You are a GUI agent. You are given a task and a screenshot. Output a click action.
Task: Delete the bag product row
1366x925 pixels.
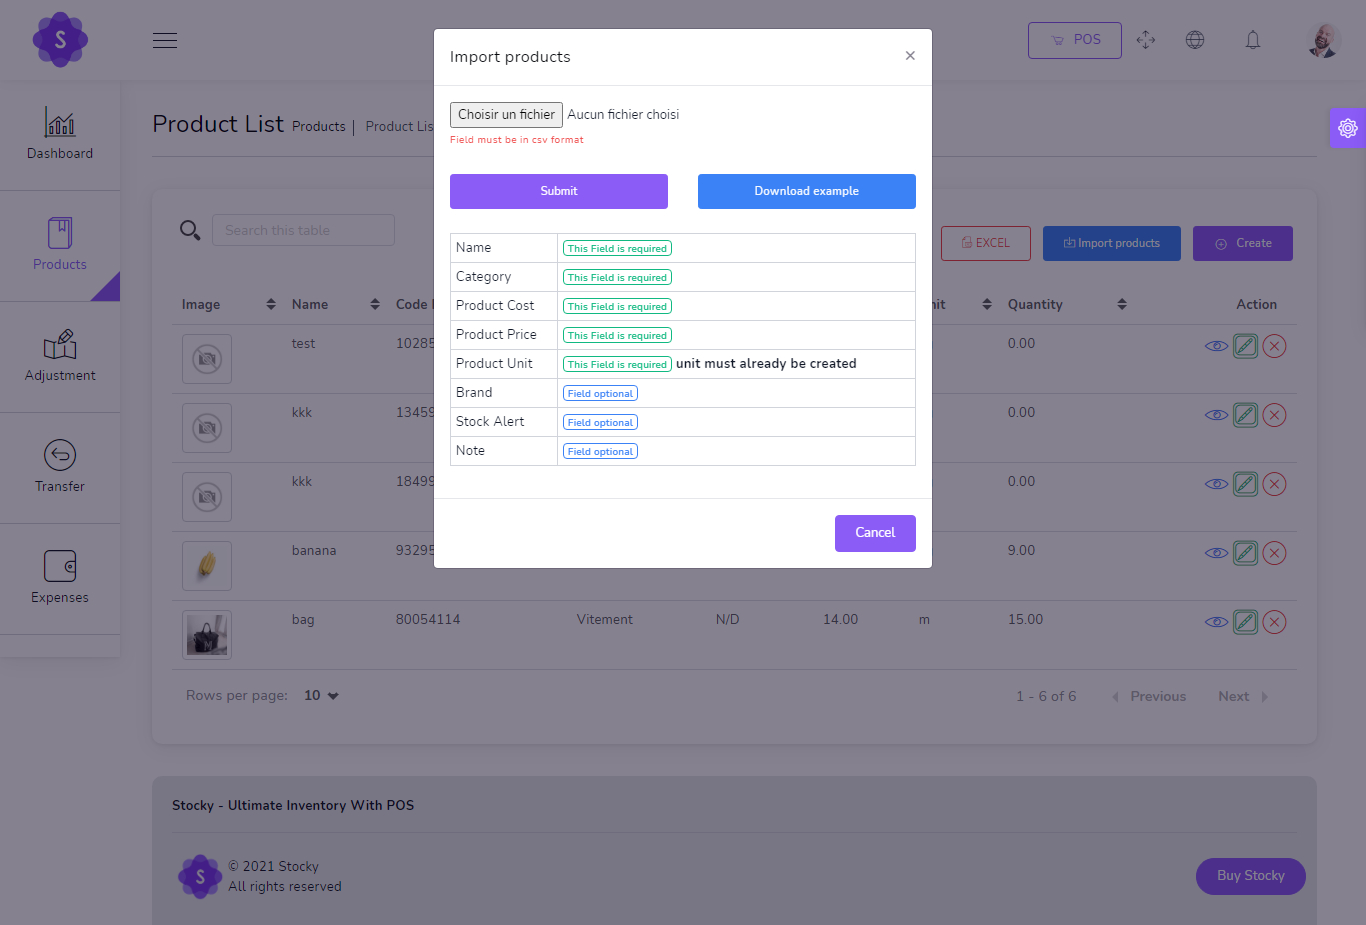pos(1274,622)
